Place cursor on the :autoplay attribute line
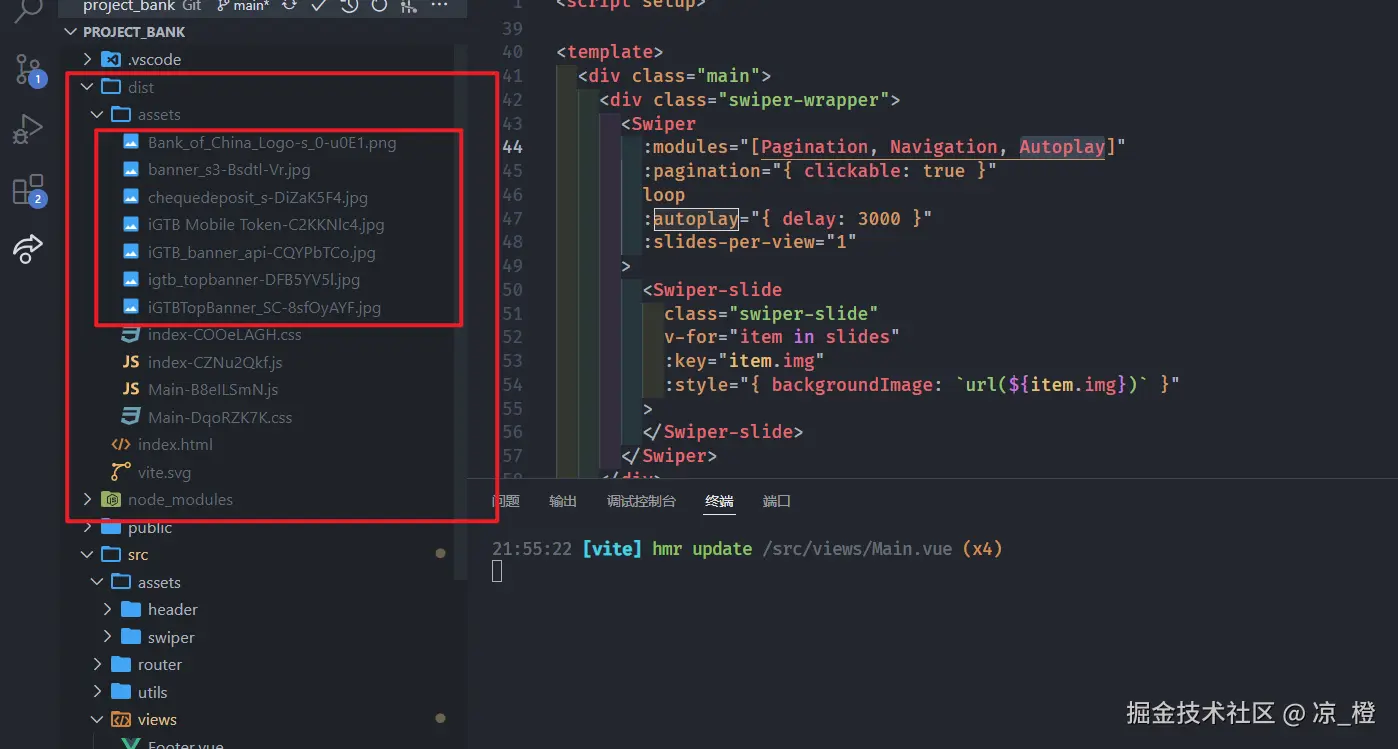 (x=788, y=219)
